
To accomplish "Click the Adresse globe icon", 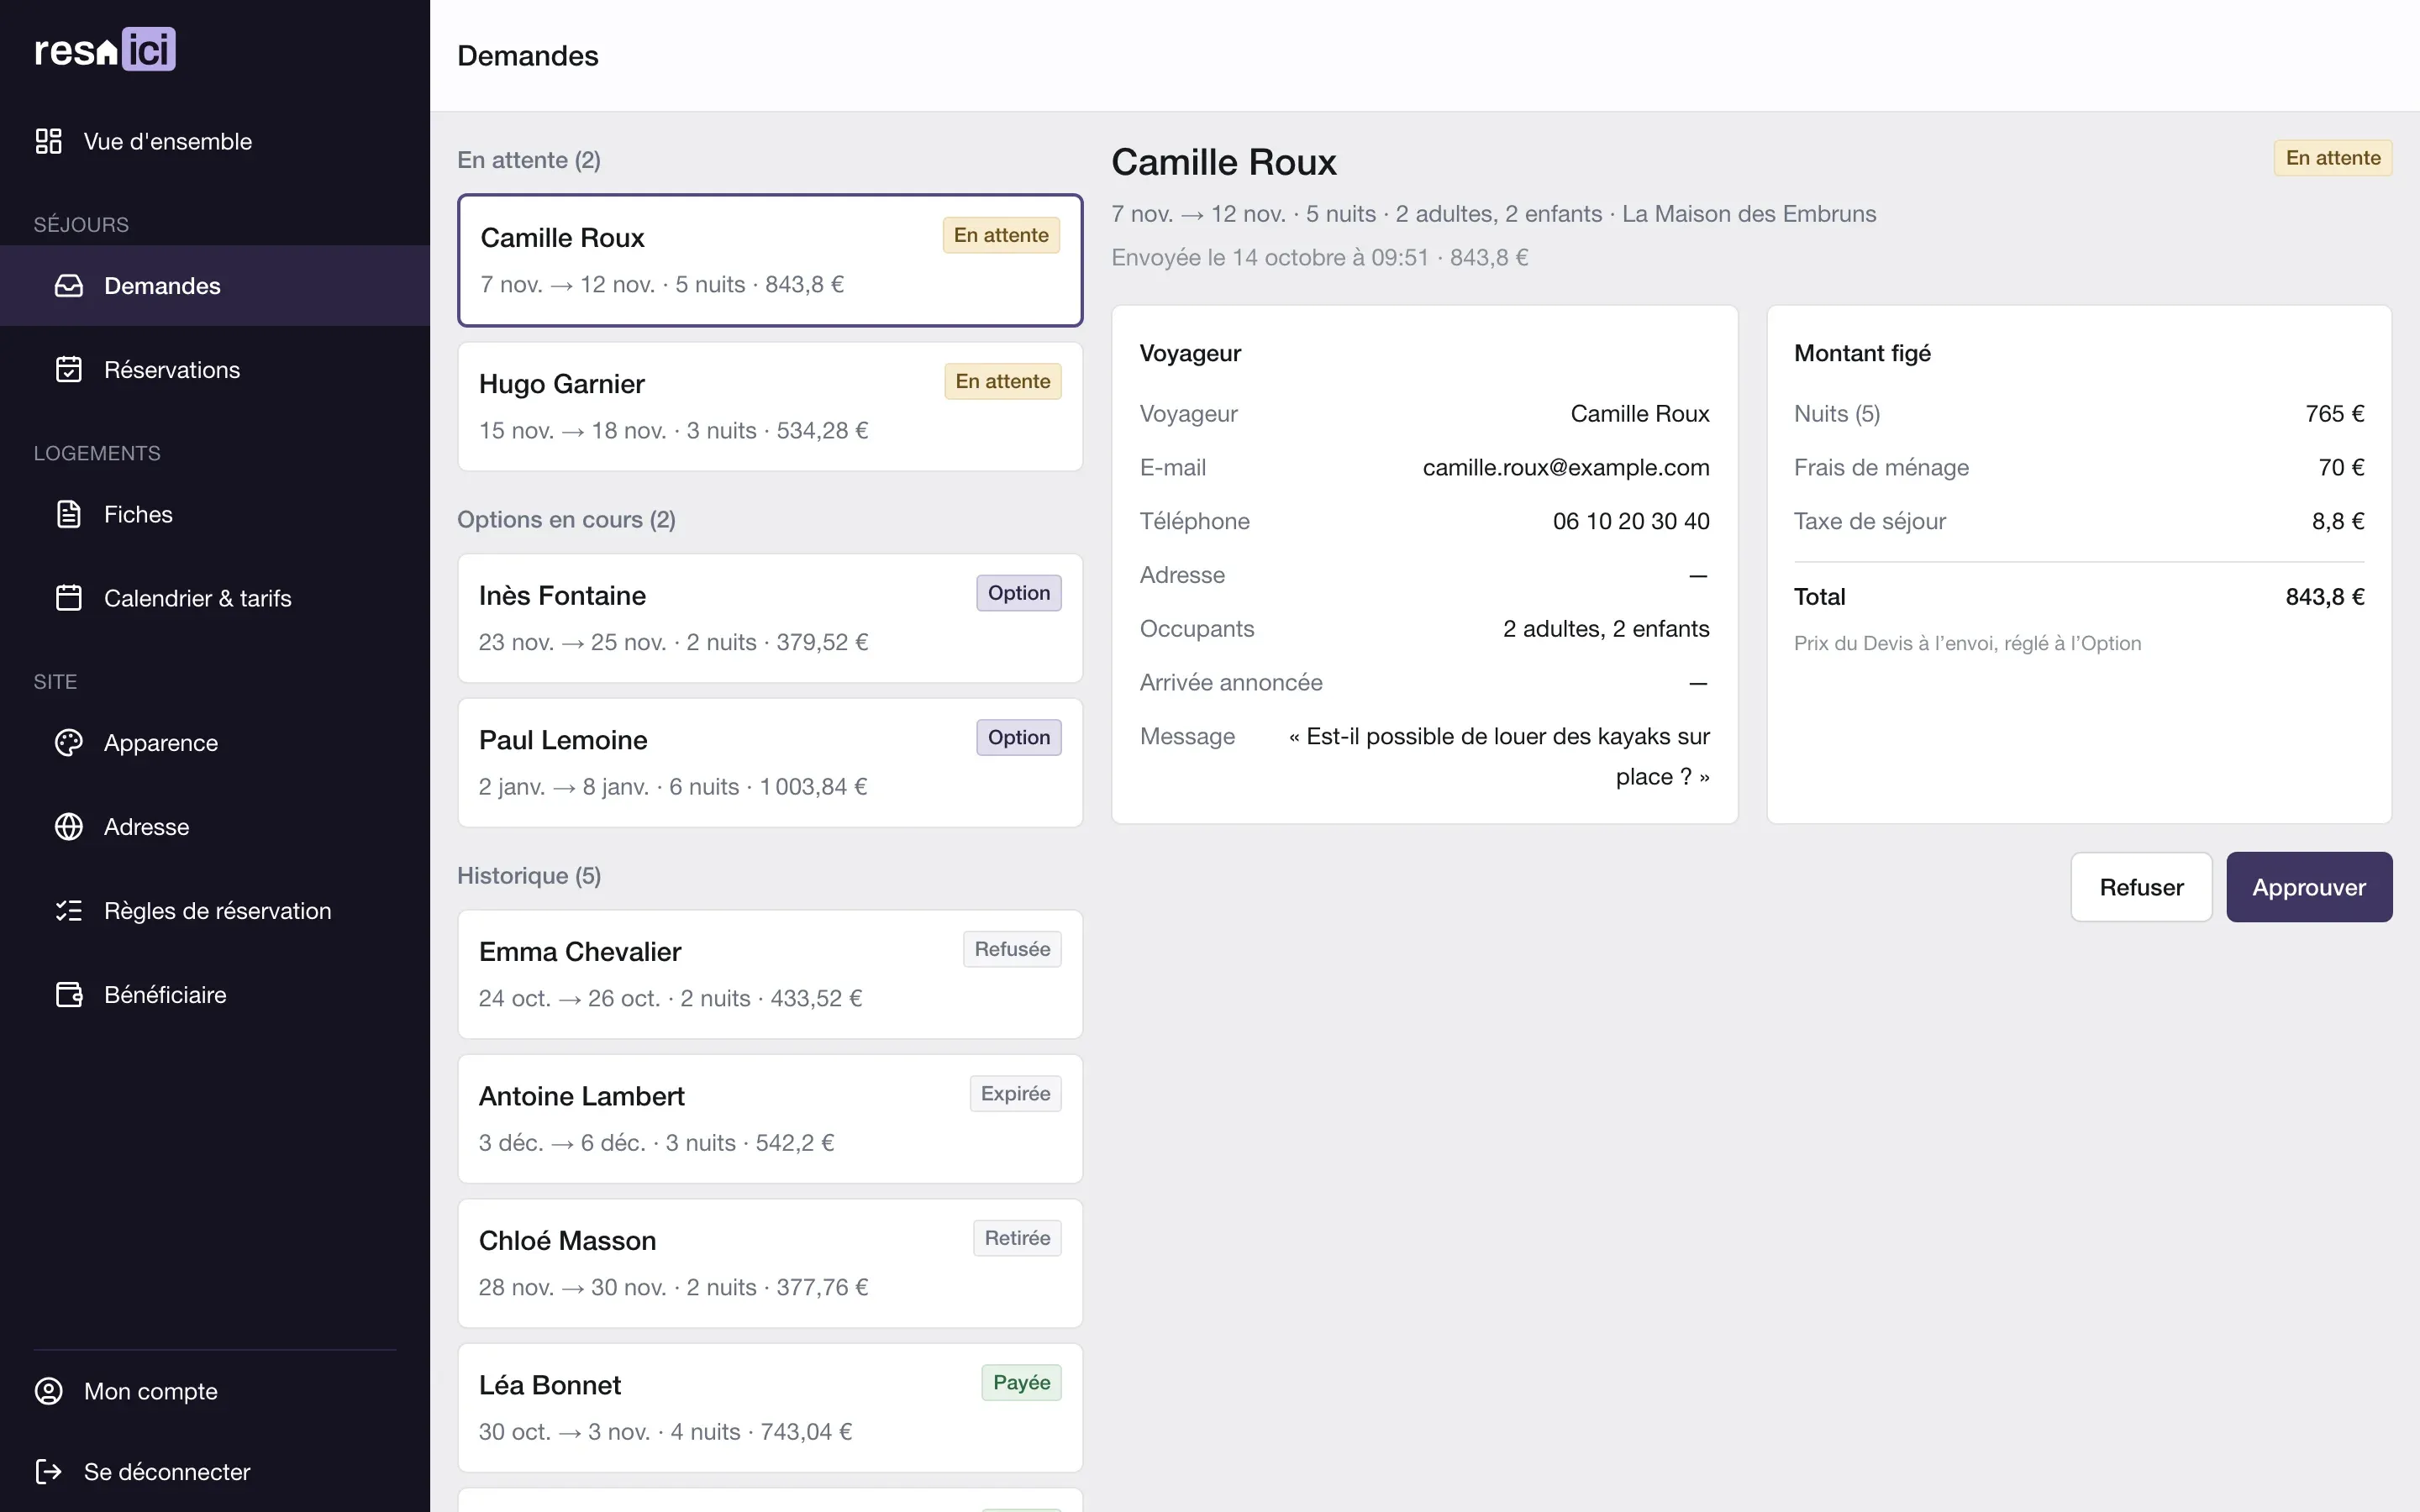I will click(x=69, y=827).
